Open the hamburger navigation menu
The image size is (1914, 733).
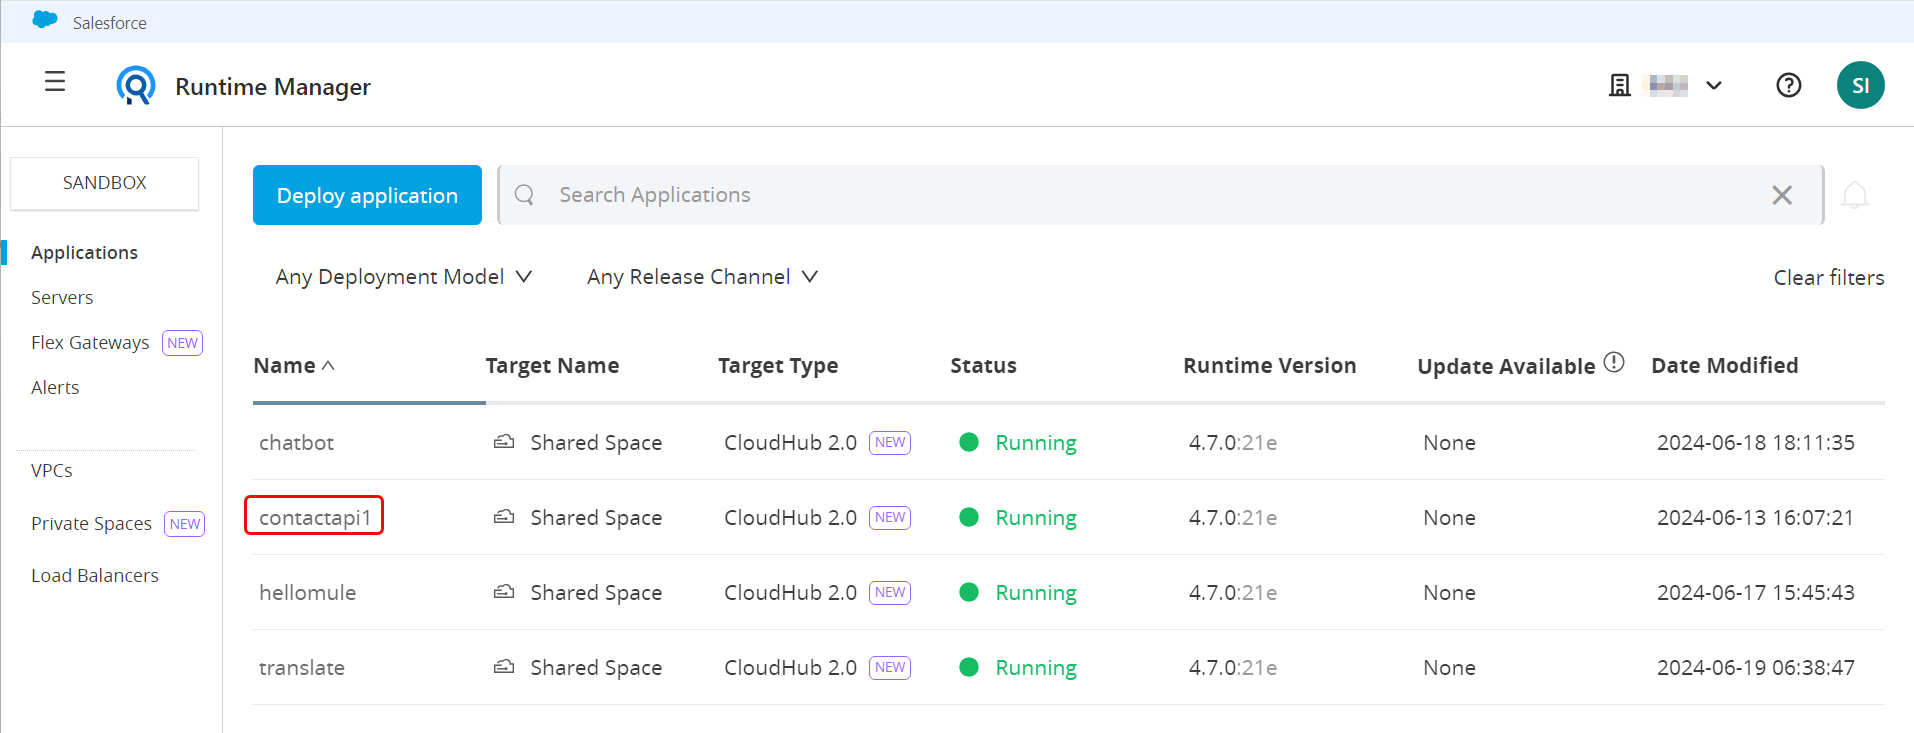[55, 82]
